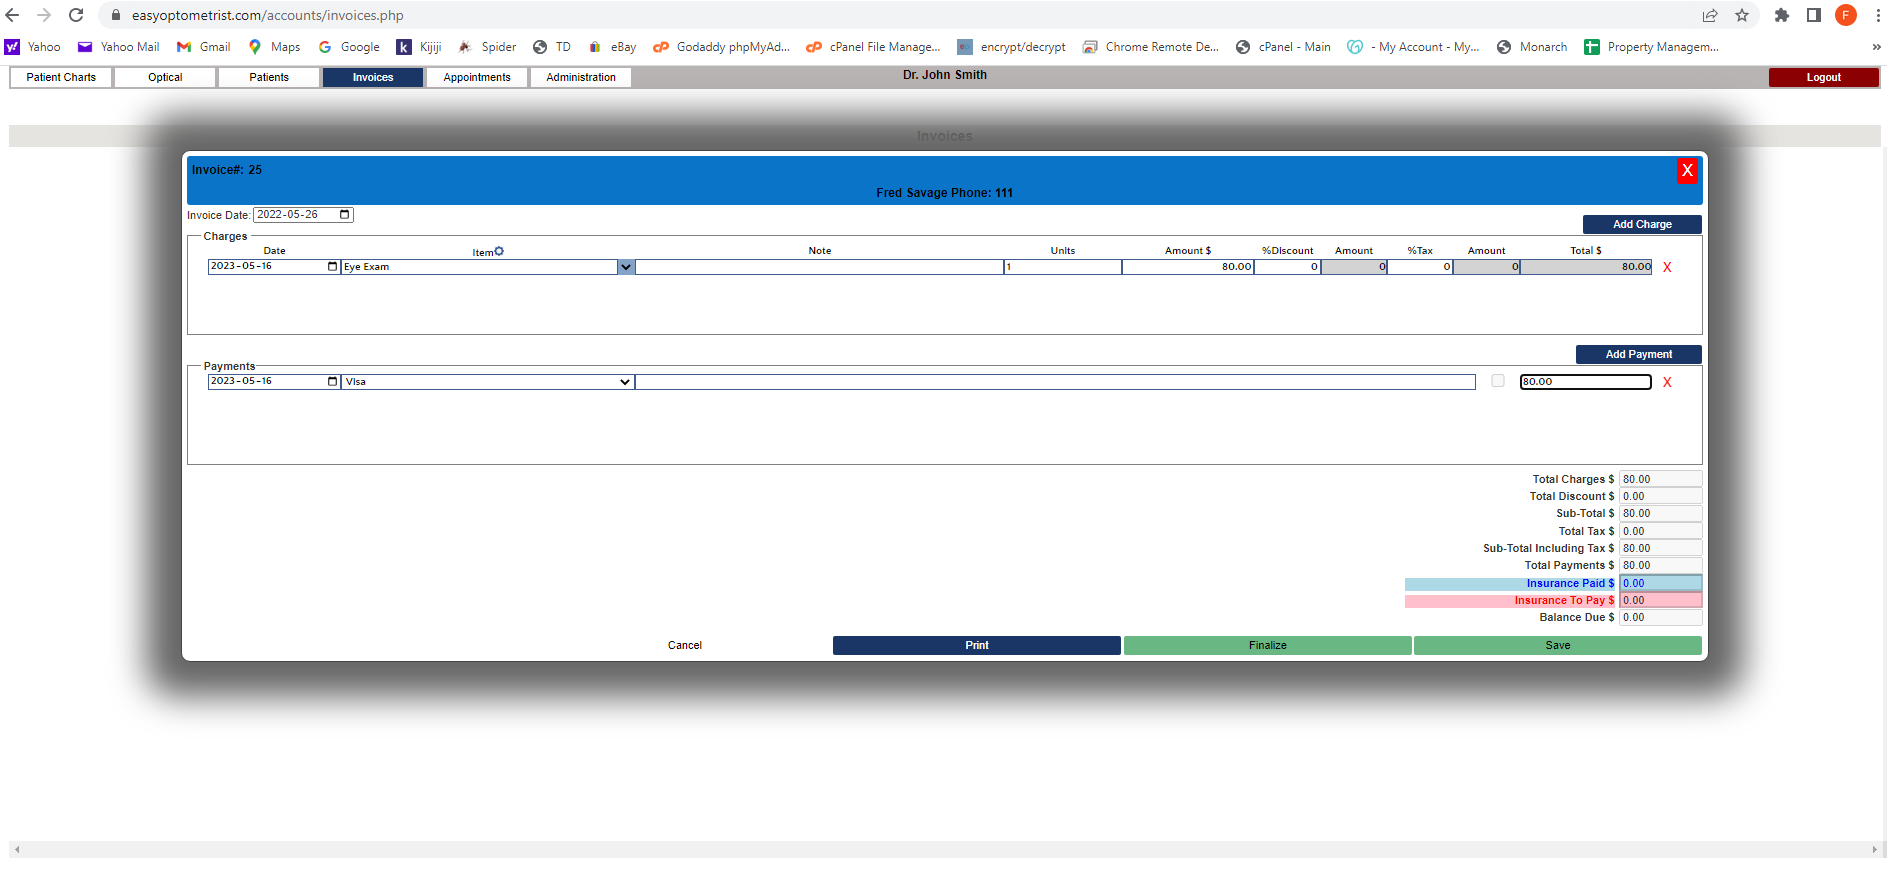The image size is (1887, 892).
Task: Reload the page with refresh icon
Action: [76, 15]
